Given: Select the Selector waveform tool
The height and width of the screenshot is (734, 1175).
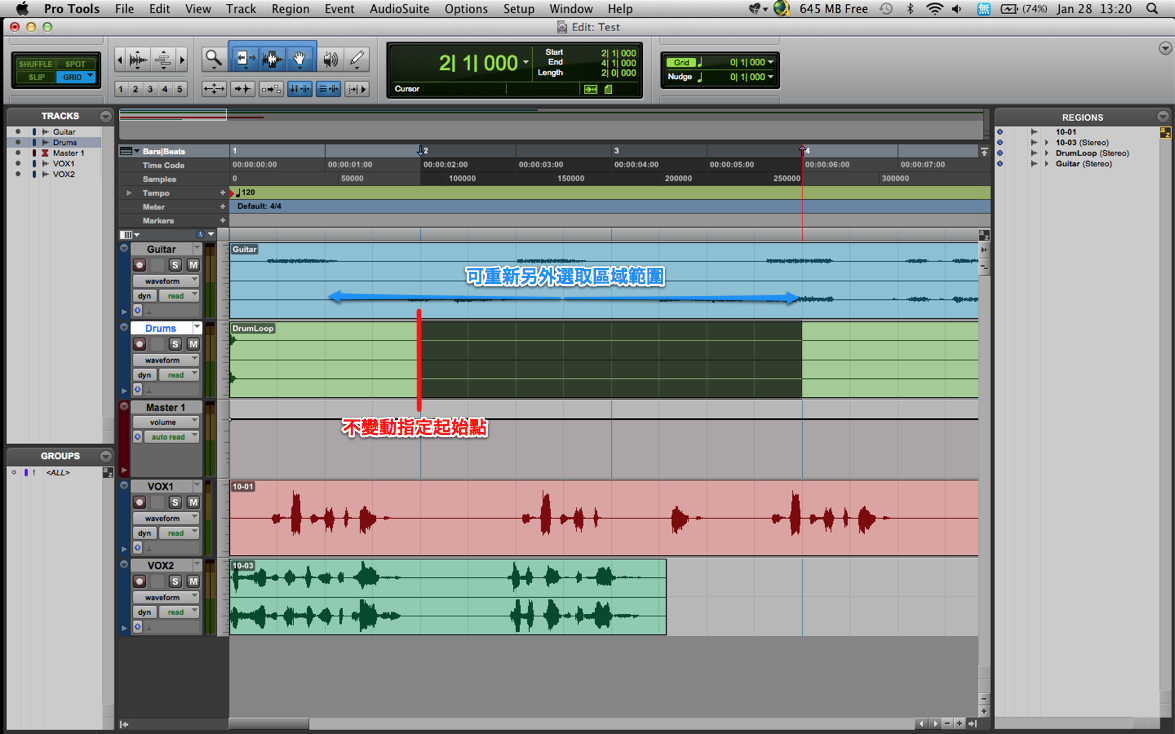Looking at the screenshot, I should click(x=271, y=58).
